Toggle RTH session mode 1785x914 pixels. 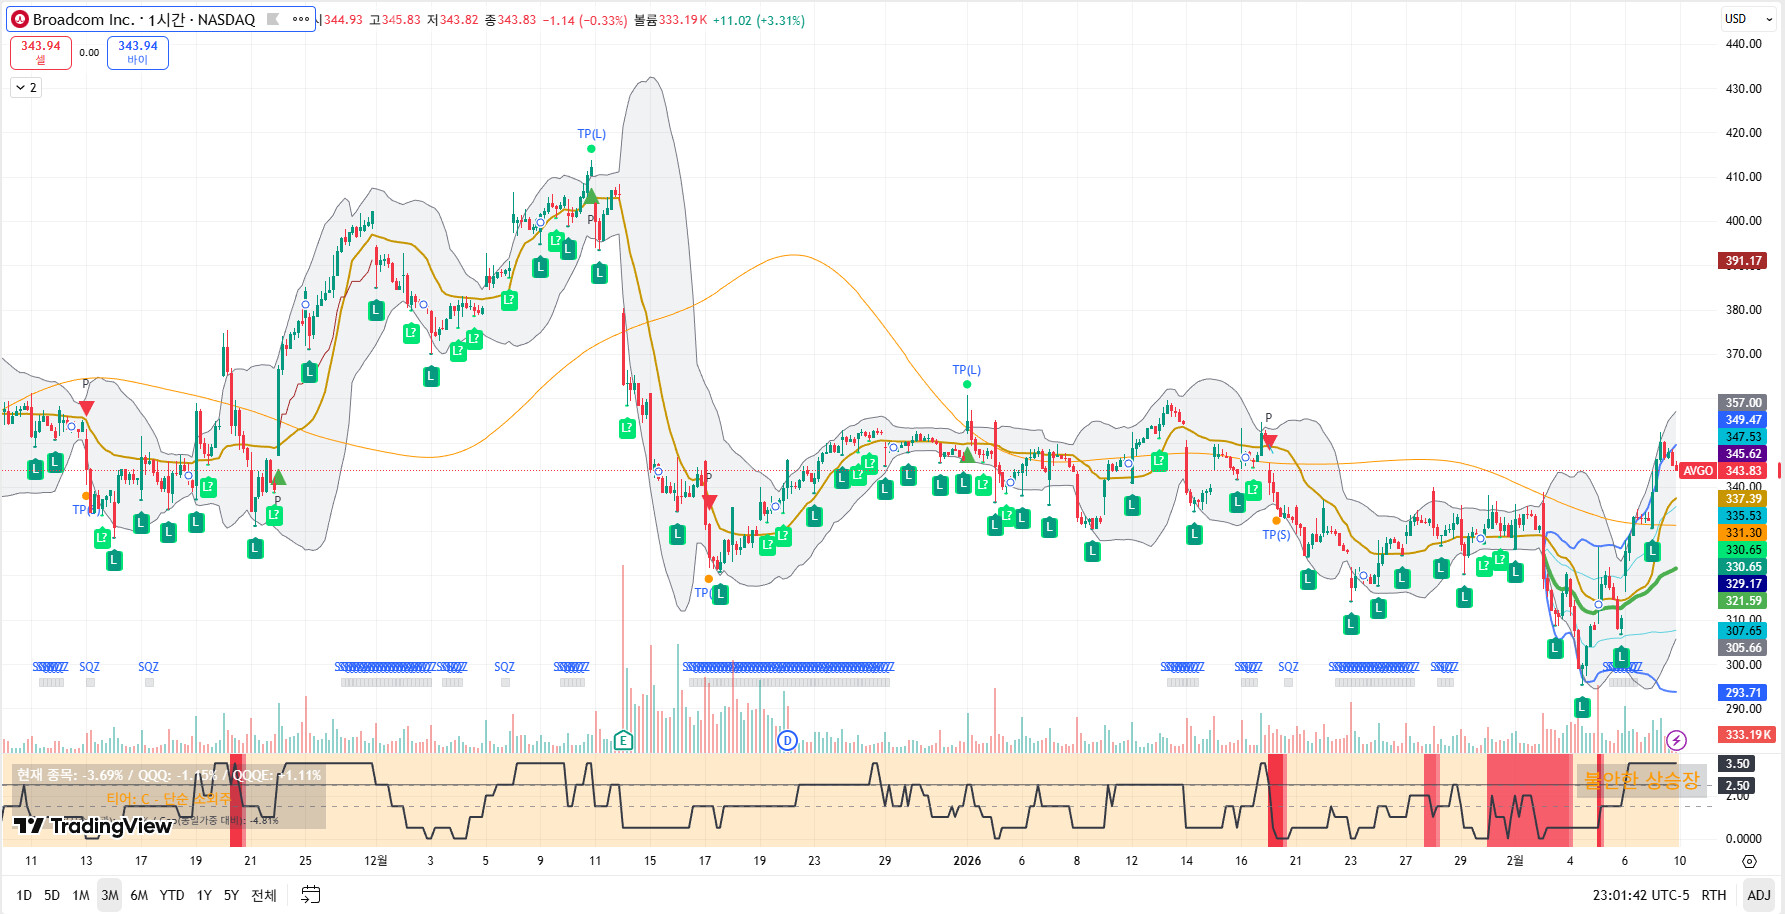click(x=1714, y=895)
